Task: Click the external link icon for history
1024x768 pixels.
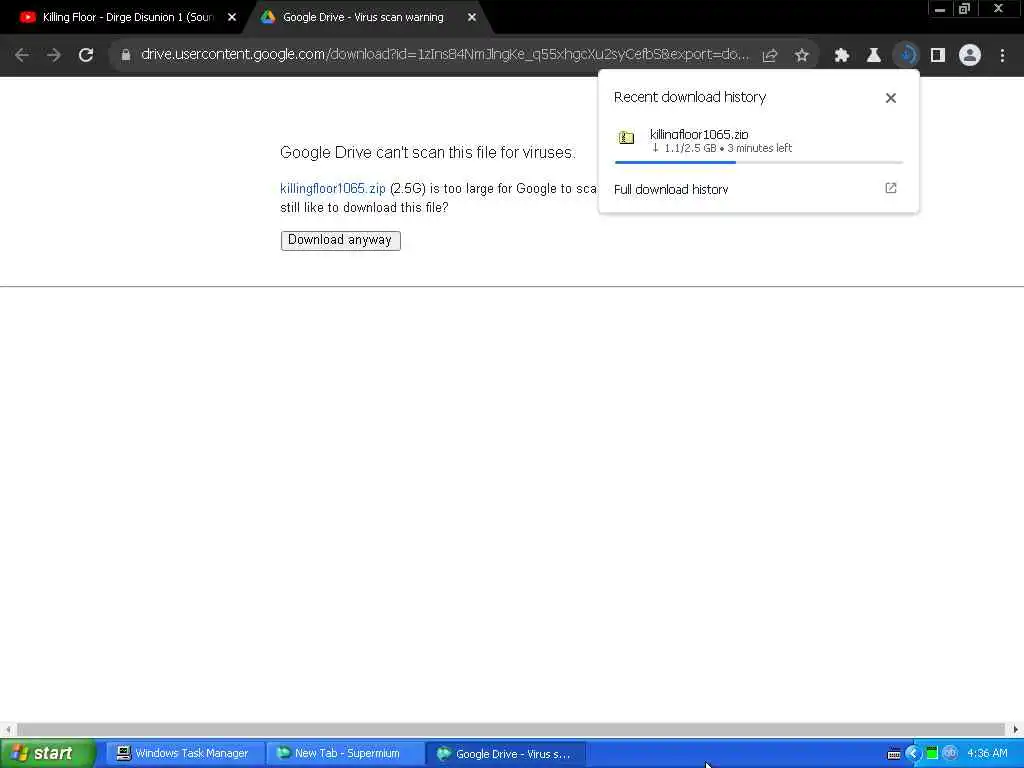Action: pos(891,188)
